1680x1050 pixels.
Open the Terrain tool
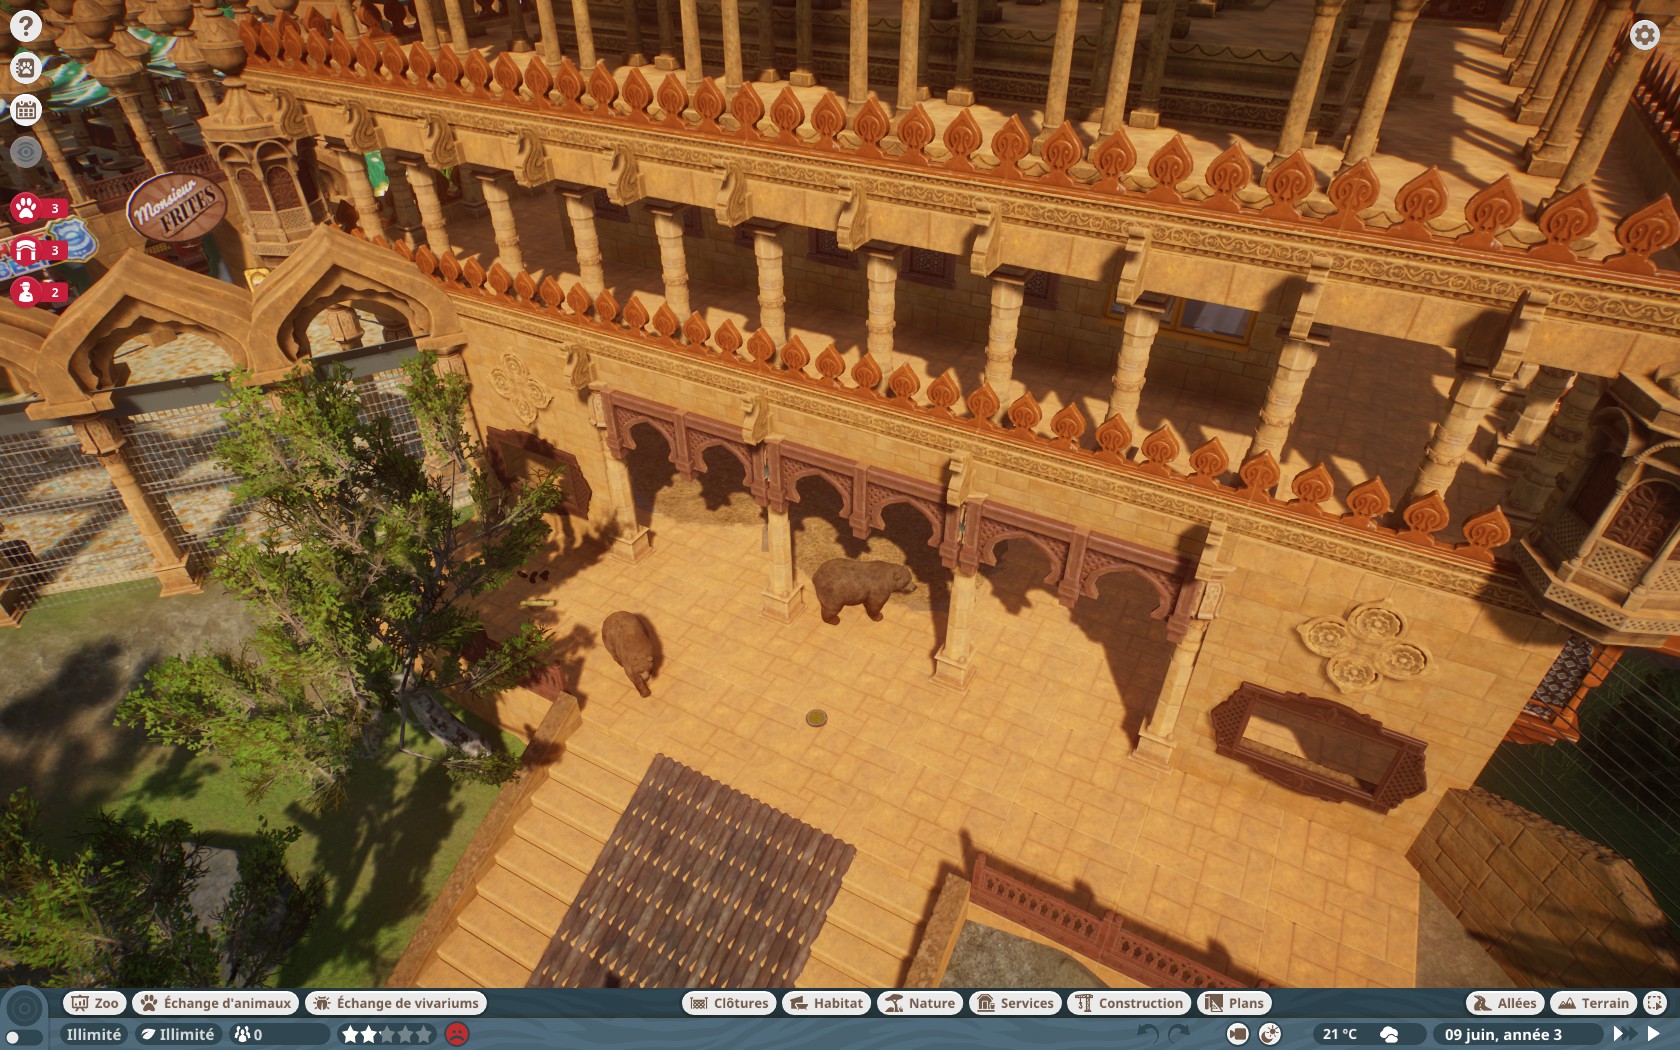(x=1594, y=1003)
